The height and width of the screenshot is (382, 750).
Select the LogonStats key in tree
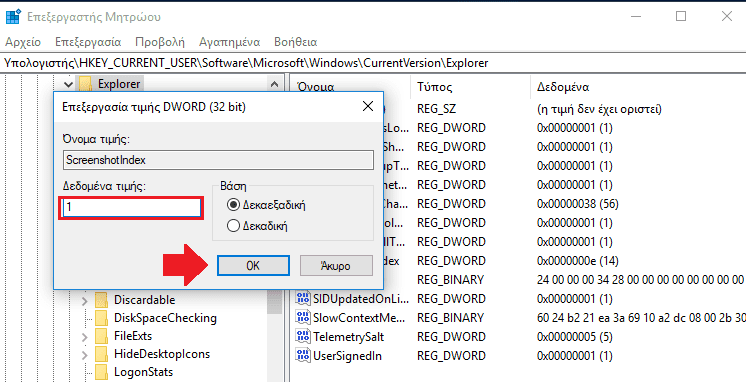point(143,372)
